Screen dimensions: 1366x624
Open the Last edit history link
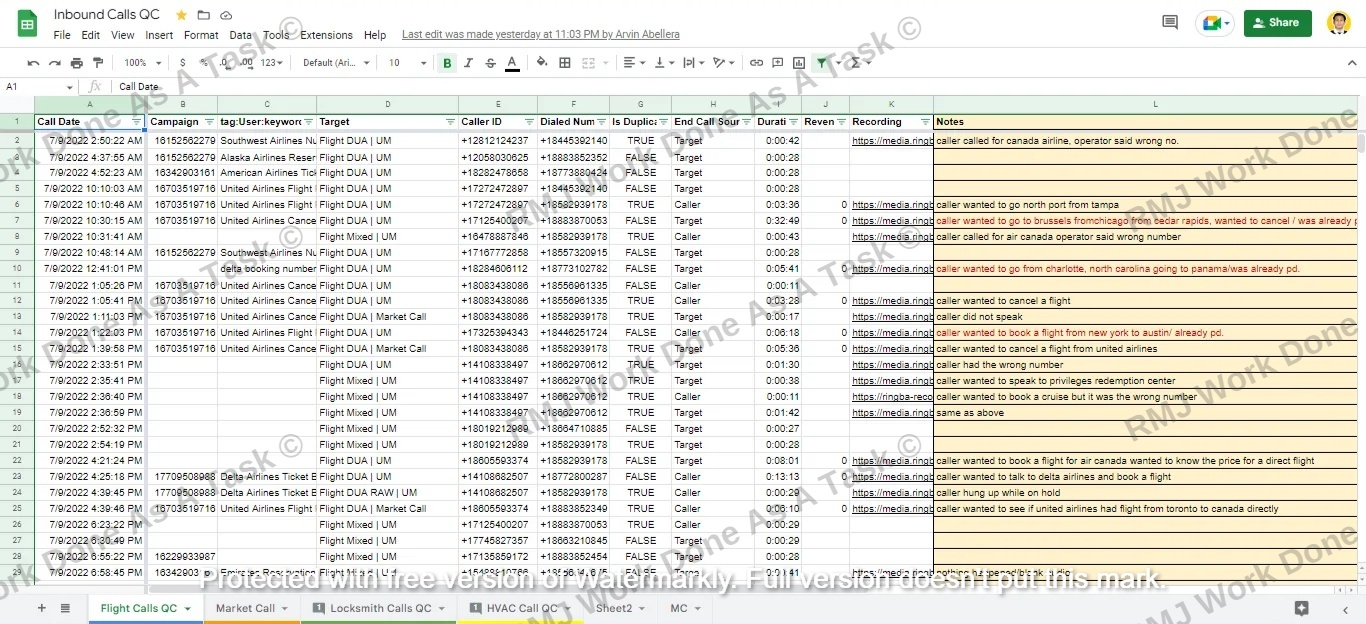[x=540, y=35]
